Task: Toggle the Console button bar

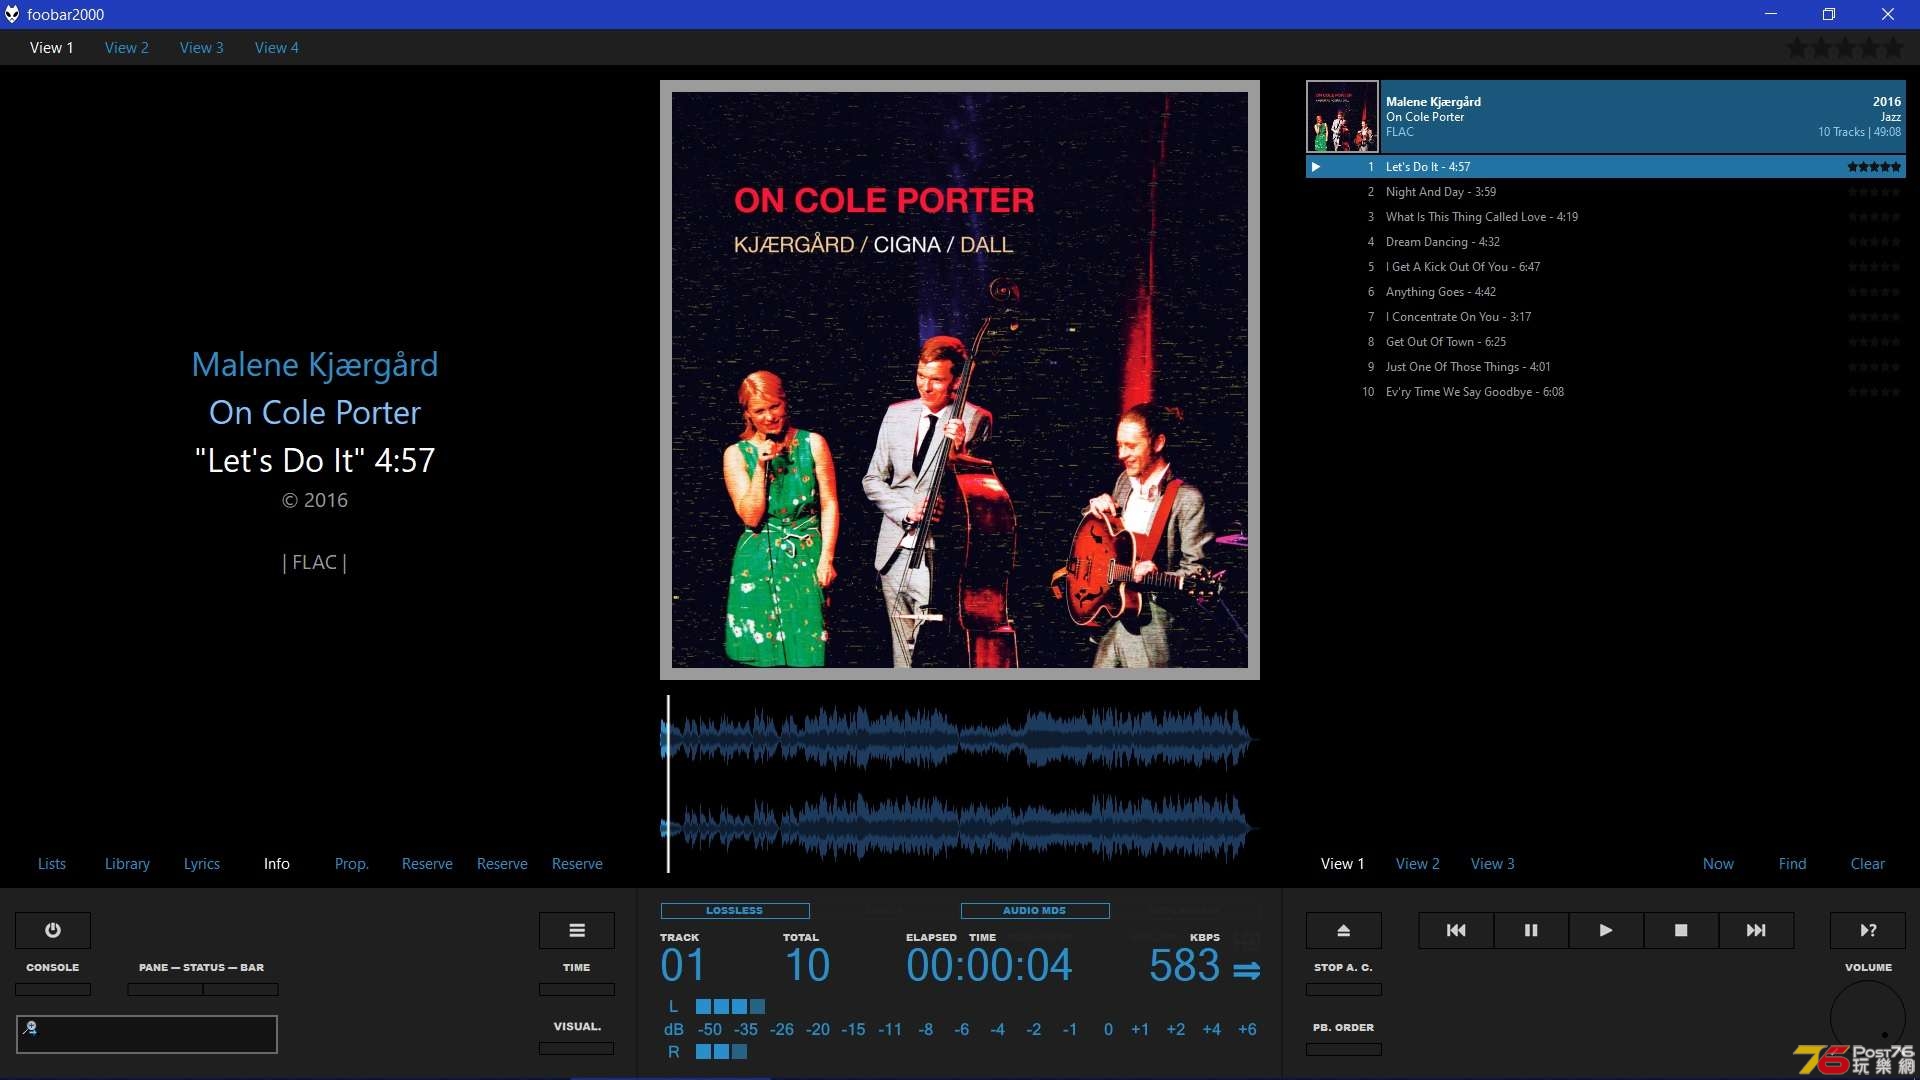Action: [x=53, y=989]
